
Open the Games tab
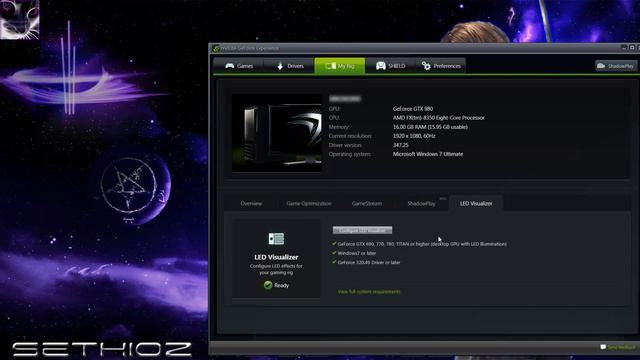tap(239, 66)
